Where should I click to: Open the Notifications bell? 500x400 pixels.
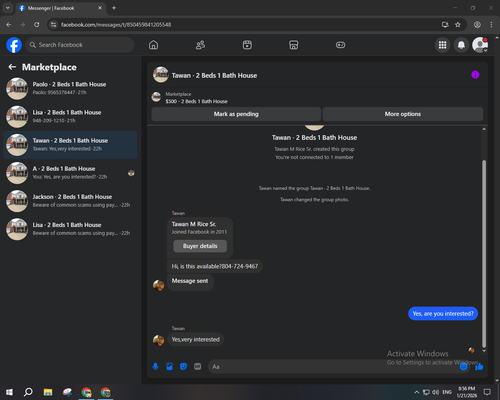pos(461,45)
